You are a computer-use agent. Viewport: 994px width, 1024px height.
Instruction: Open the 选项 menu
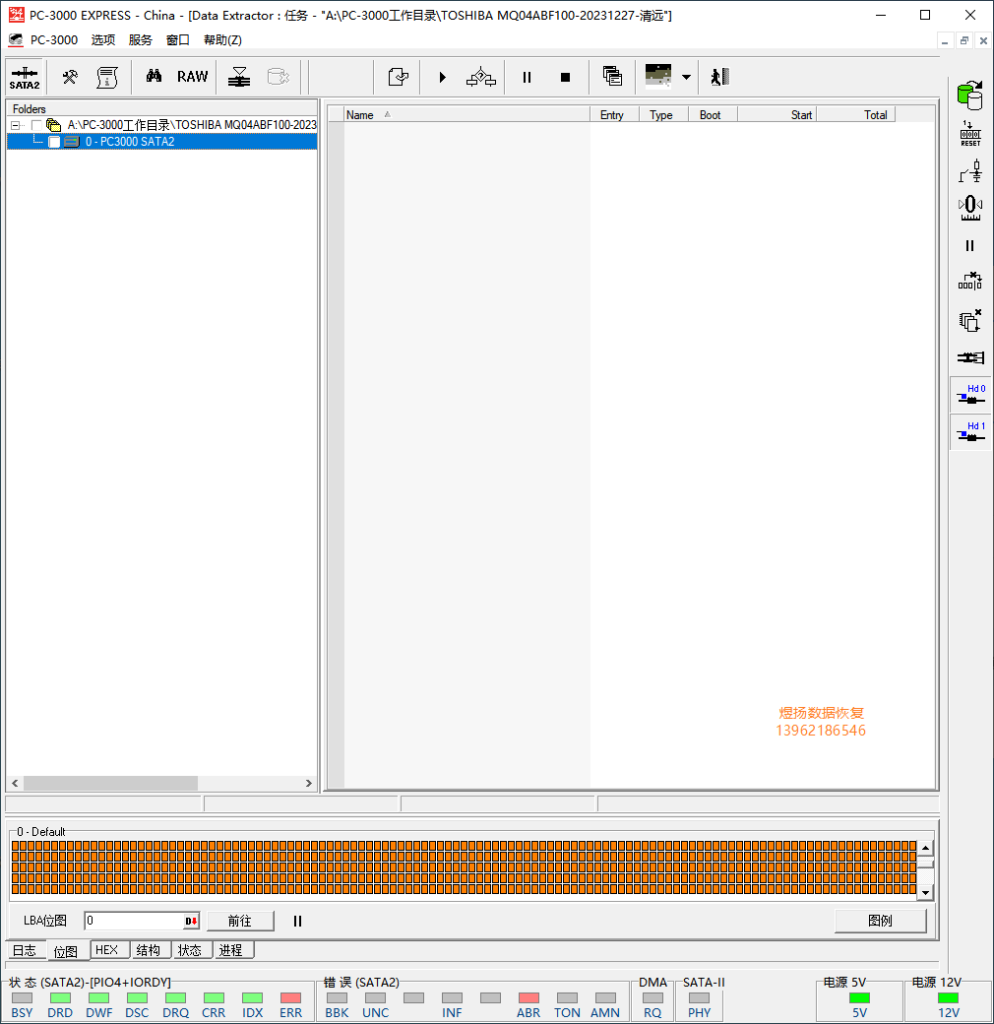[x=103, y=40]
